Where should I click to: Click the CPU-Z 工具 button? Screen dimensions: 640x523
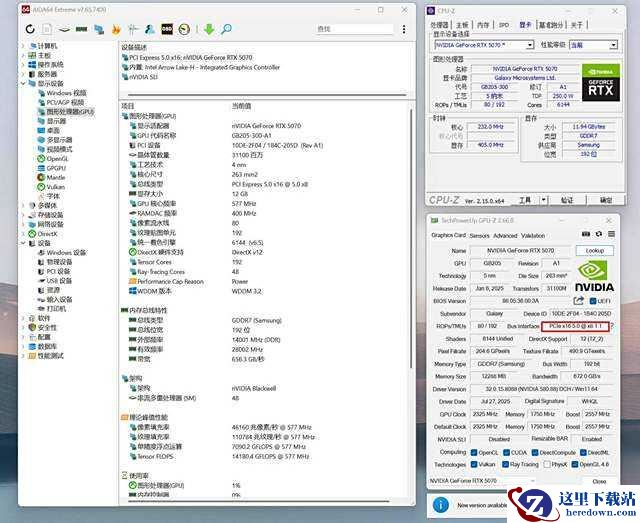(525, 200)
